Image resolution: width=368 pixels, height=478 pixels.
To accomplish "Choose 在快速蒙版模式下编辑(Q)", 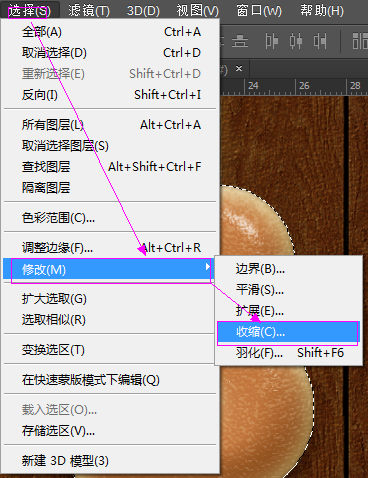I will (x=111, y=380).
